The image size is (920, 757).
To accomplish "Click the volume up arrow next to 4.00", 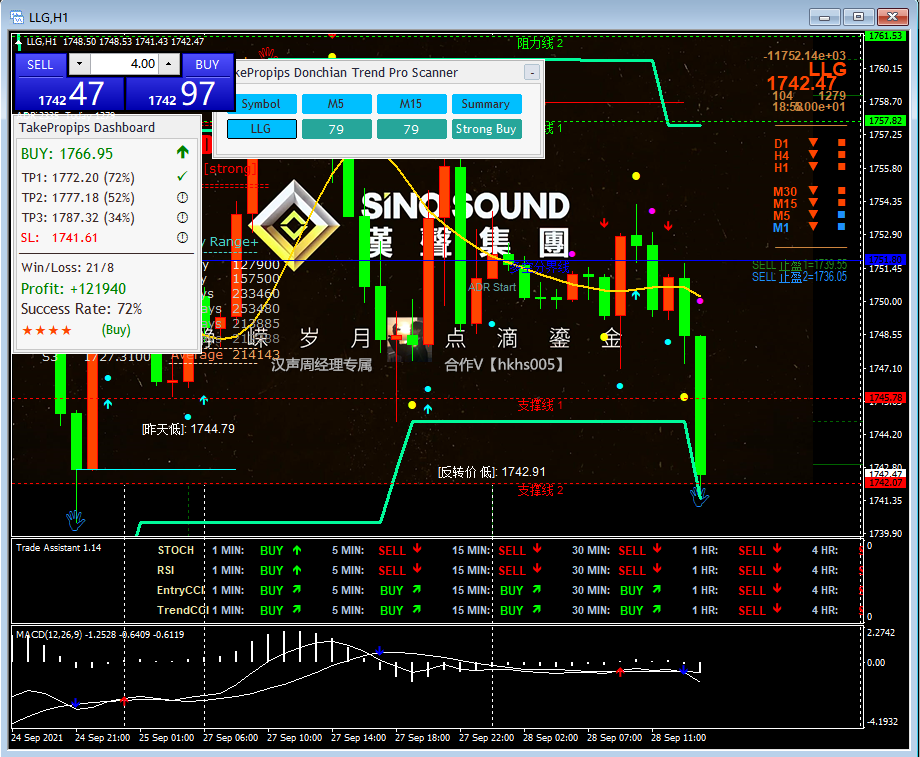I will [169, 64].
